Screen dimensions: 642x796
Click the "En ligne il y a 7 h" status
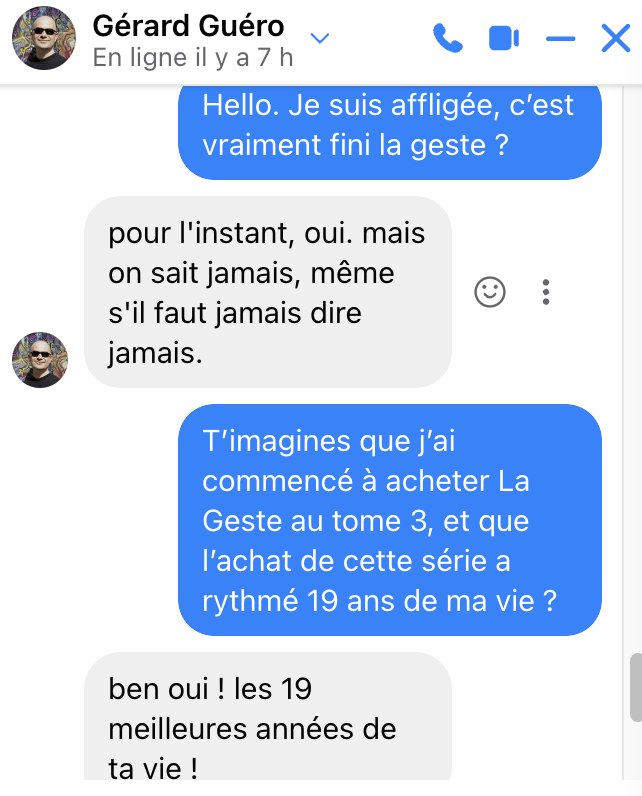[x=192, y=57]
